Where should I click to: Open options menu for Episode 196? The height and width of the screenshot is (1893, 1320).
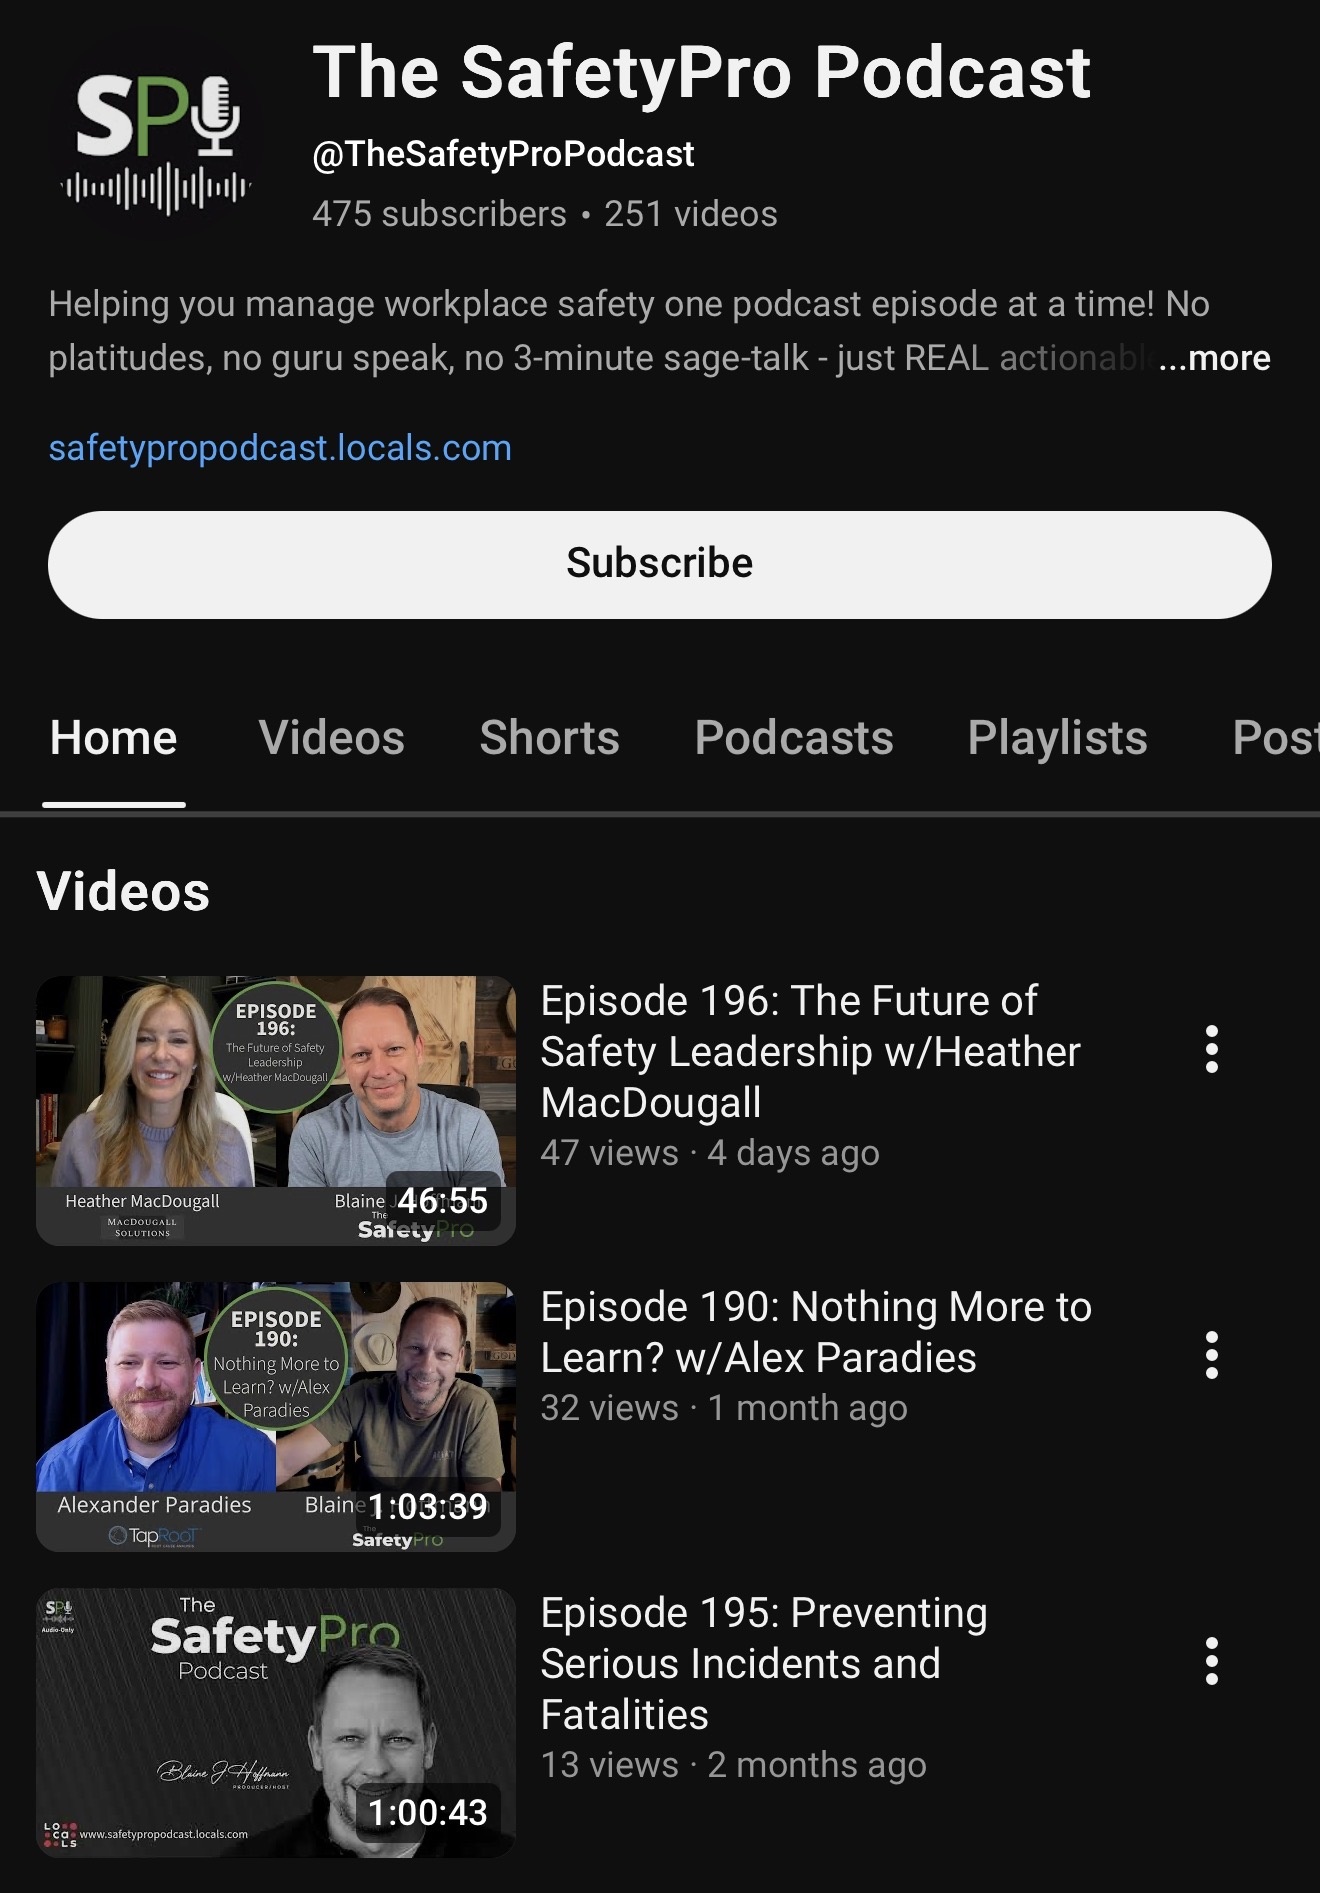(1211, 1049)
